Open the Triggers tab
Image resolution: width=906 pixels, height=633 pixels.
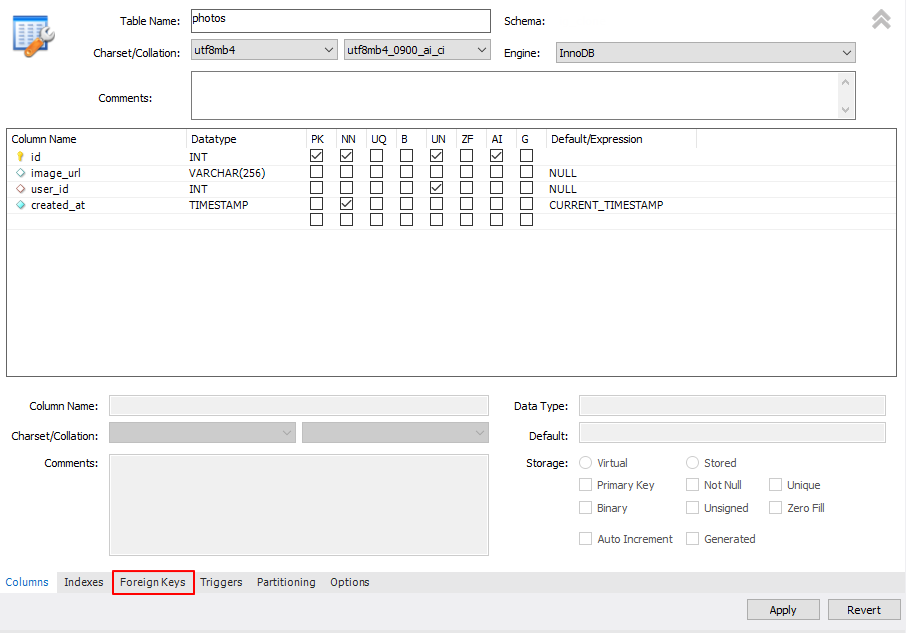pos(221,582)
